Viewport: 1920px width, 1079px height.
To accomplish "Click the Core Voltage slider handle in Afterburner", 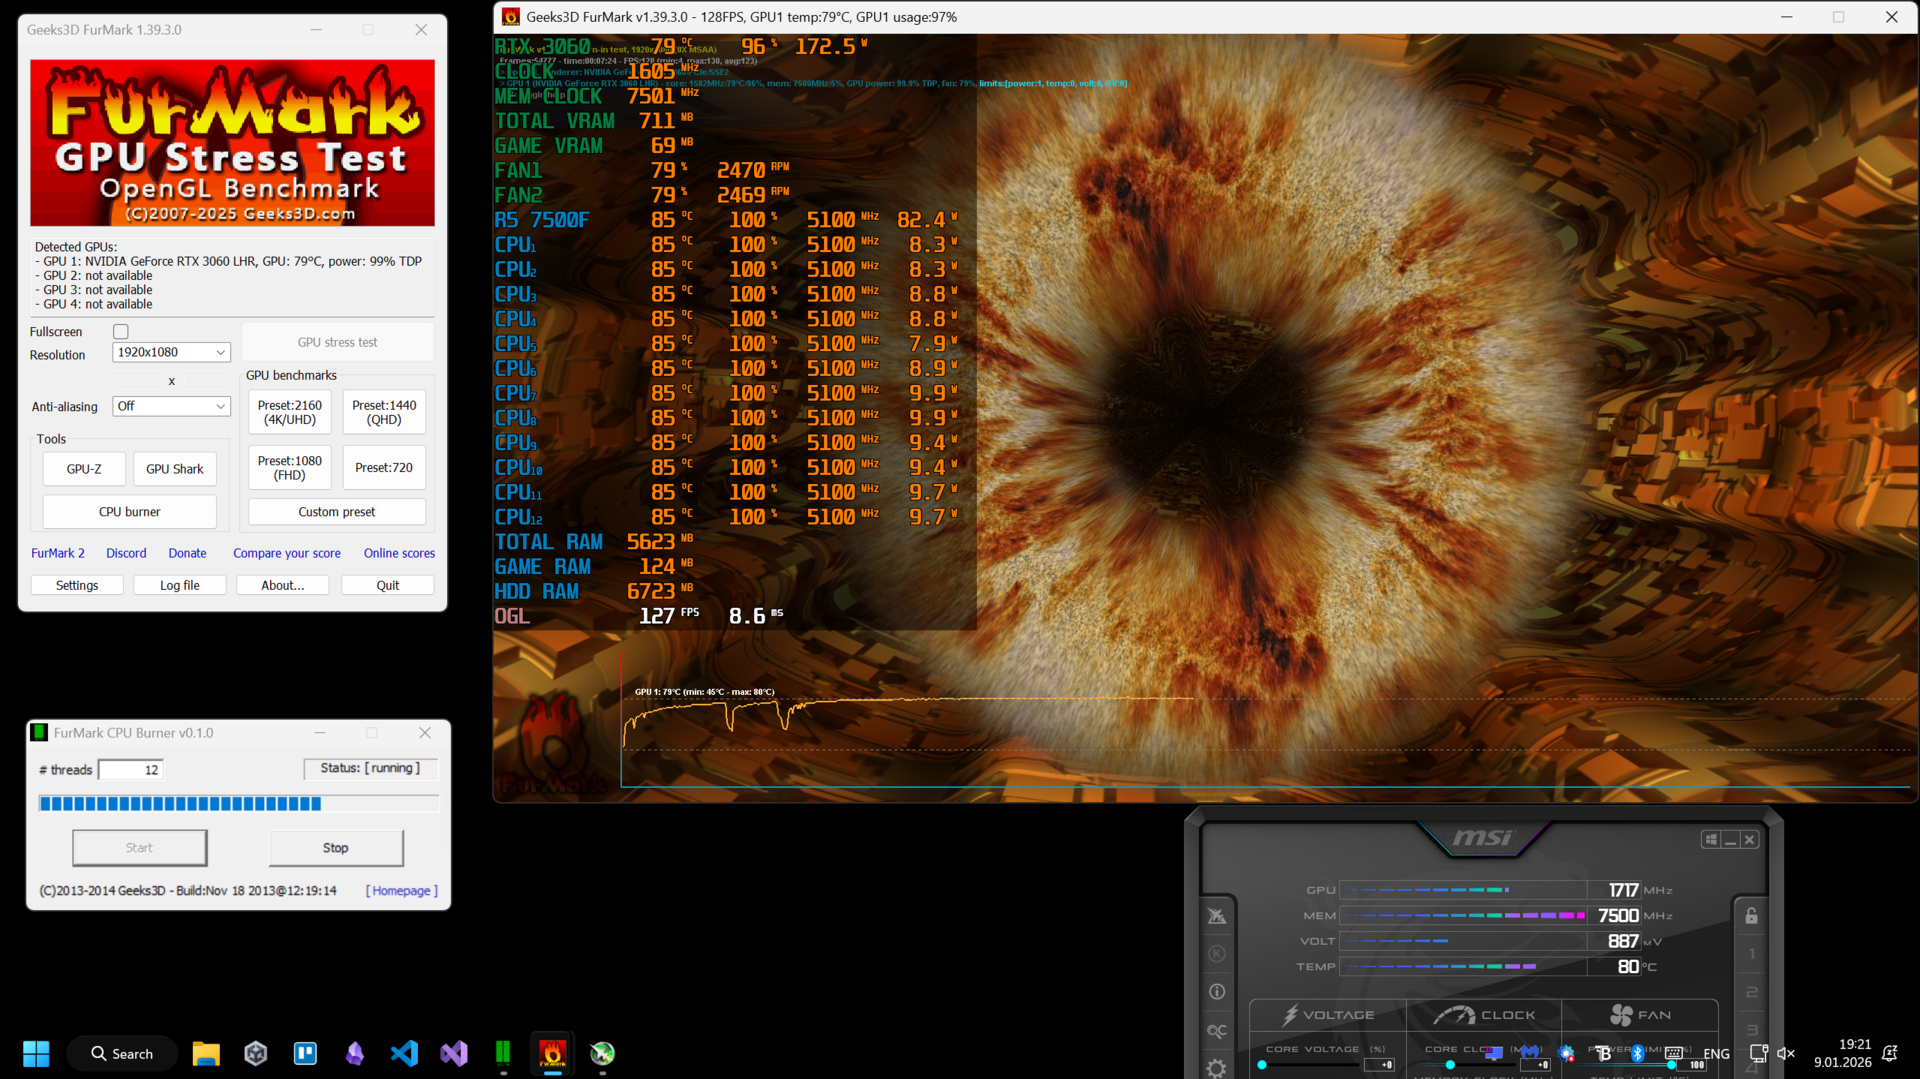I will click(1263, 1065).
